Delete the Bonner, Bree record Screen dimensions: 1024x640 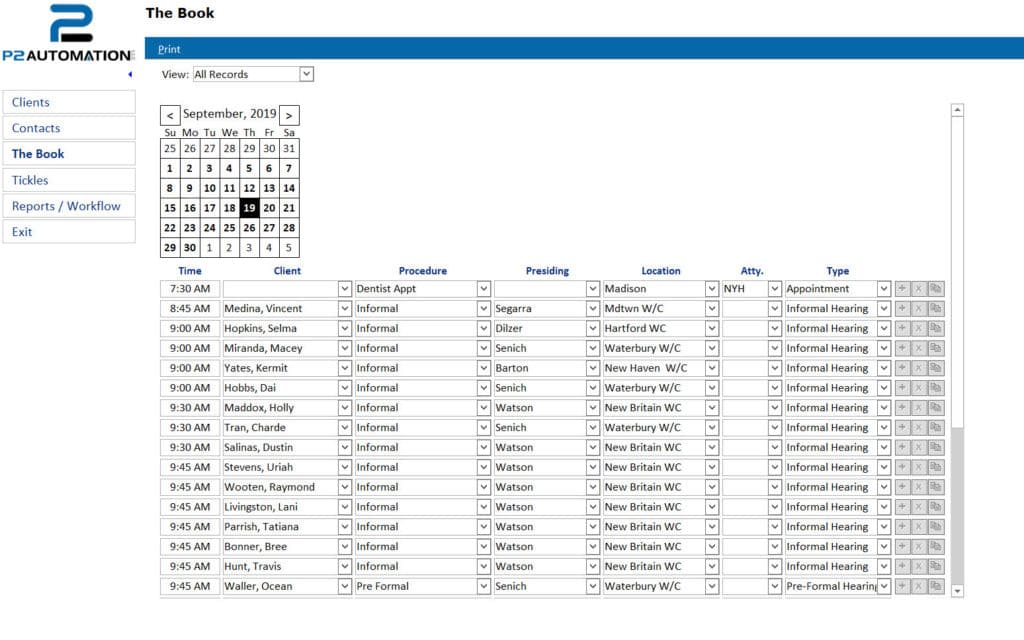tap(918, 546)
